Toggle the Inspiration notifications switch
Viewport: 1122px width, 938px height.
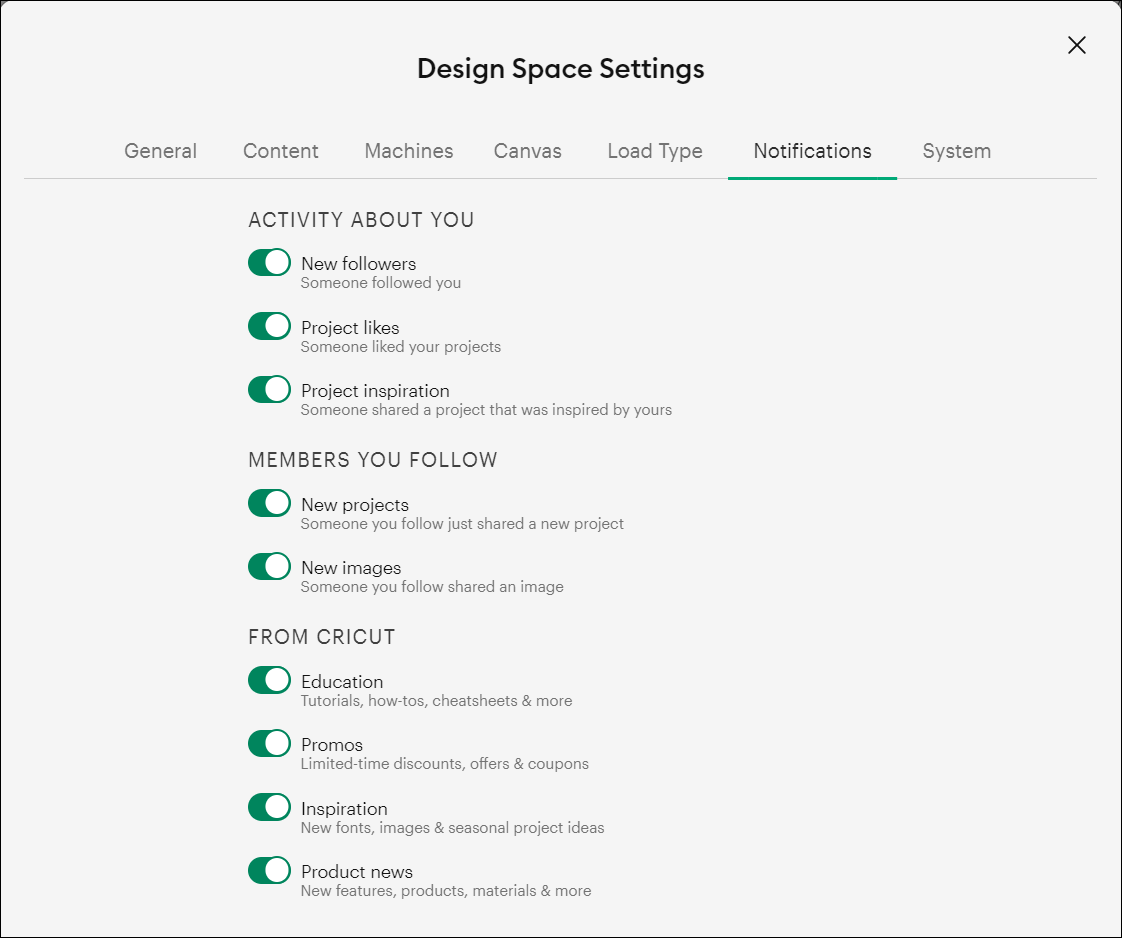[x=269, y=807]
